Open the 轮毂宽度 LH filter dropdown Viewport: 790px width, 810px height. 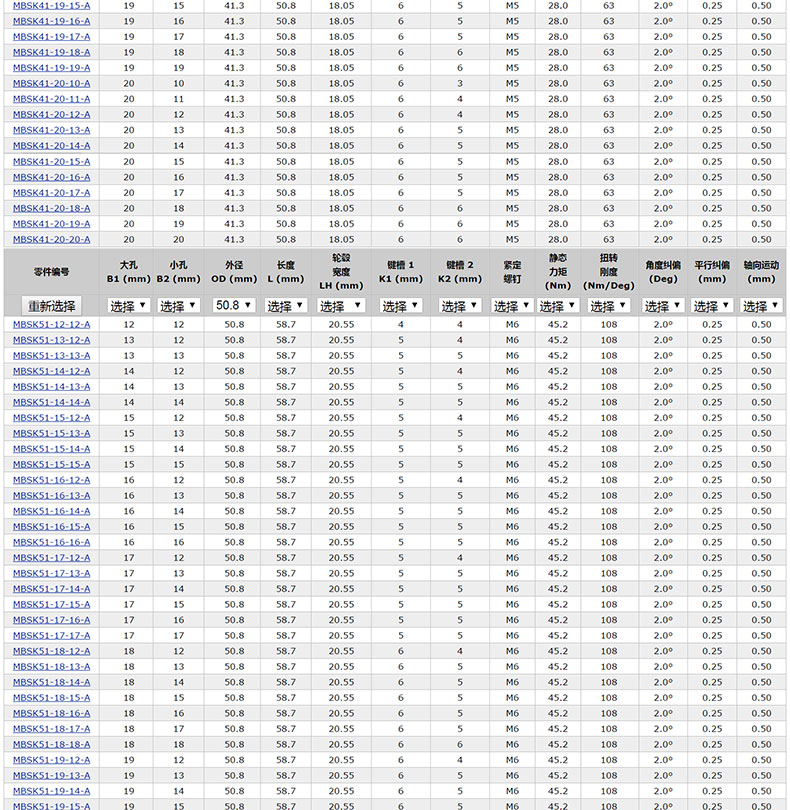tap(341, 306)
